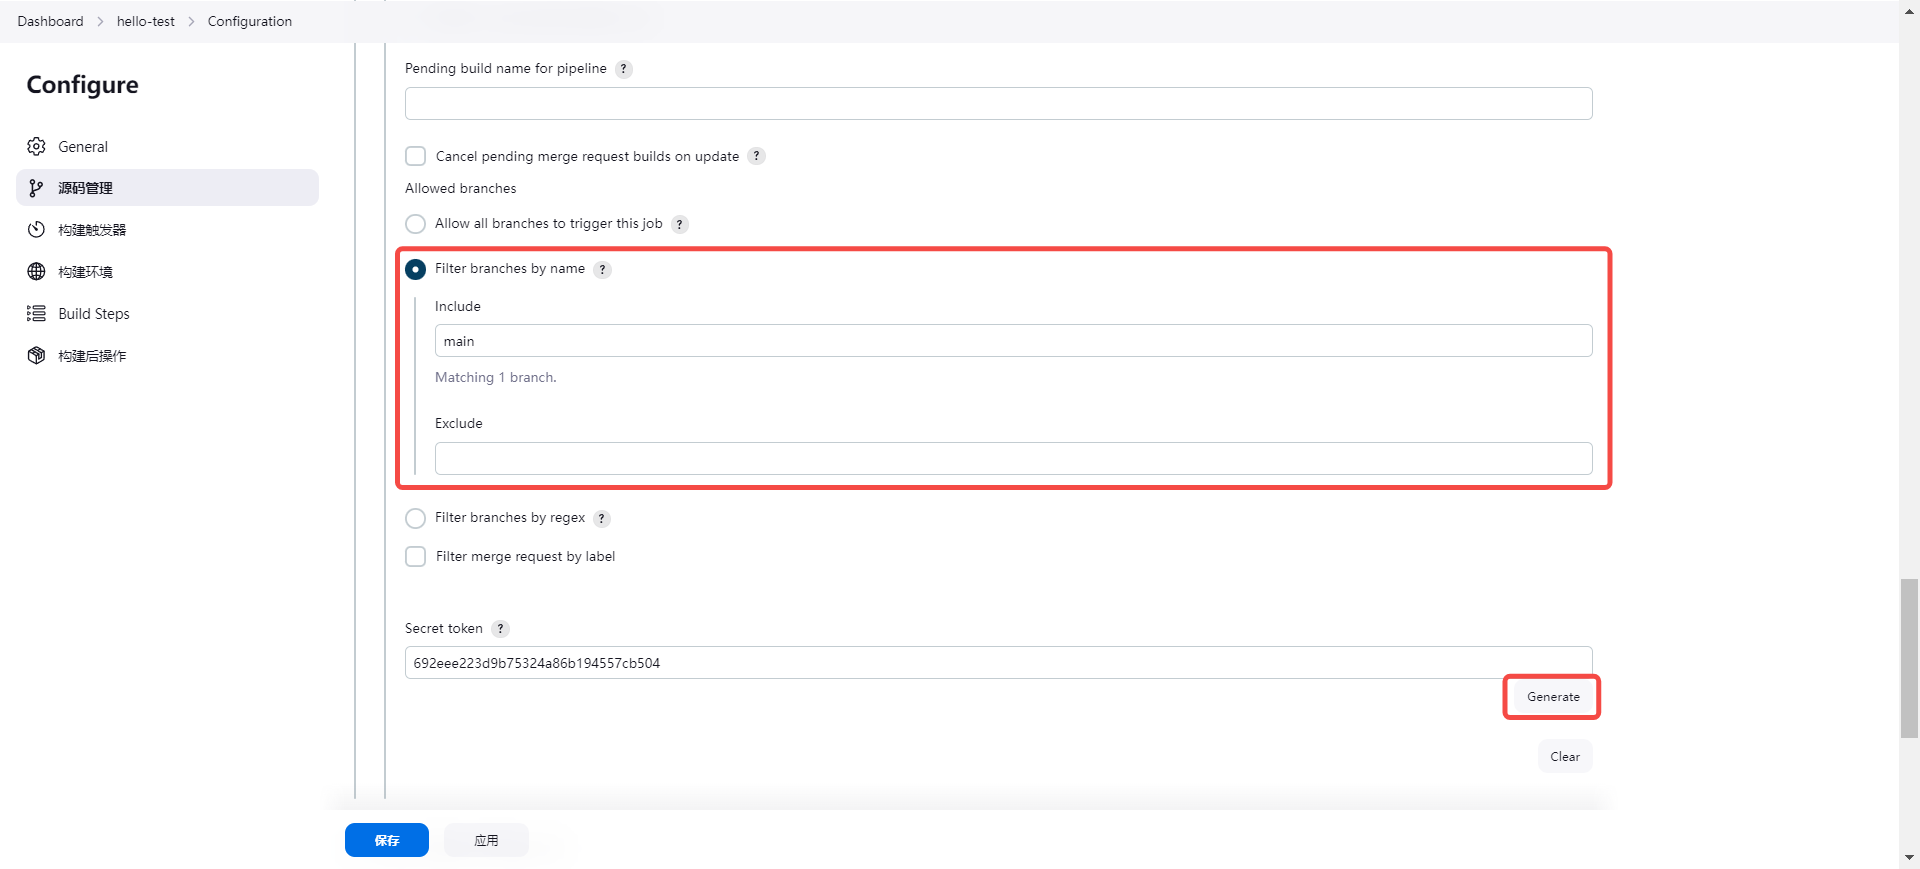The height and width of the screenshot is (869, 1920).
Task: Open help for Secret token
Action: pos(501,629)
